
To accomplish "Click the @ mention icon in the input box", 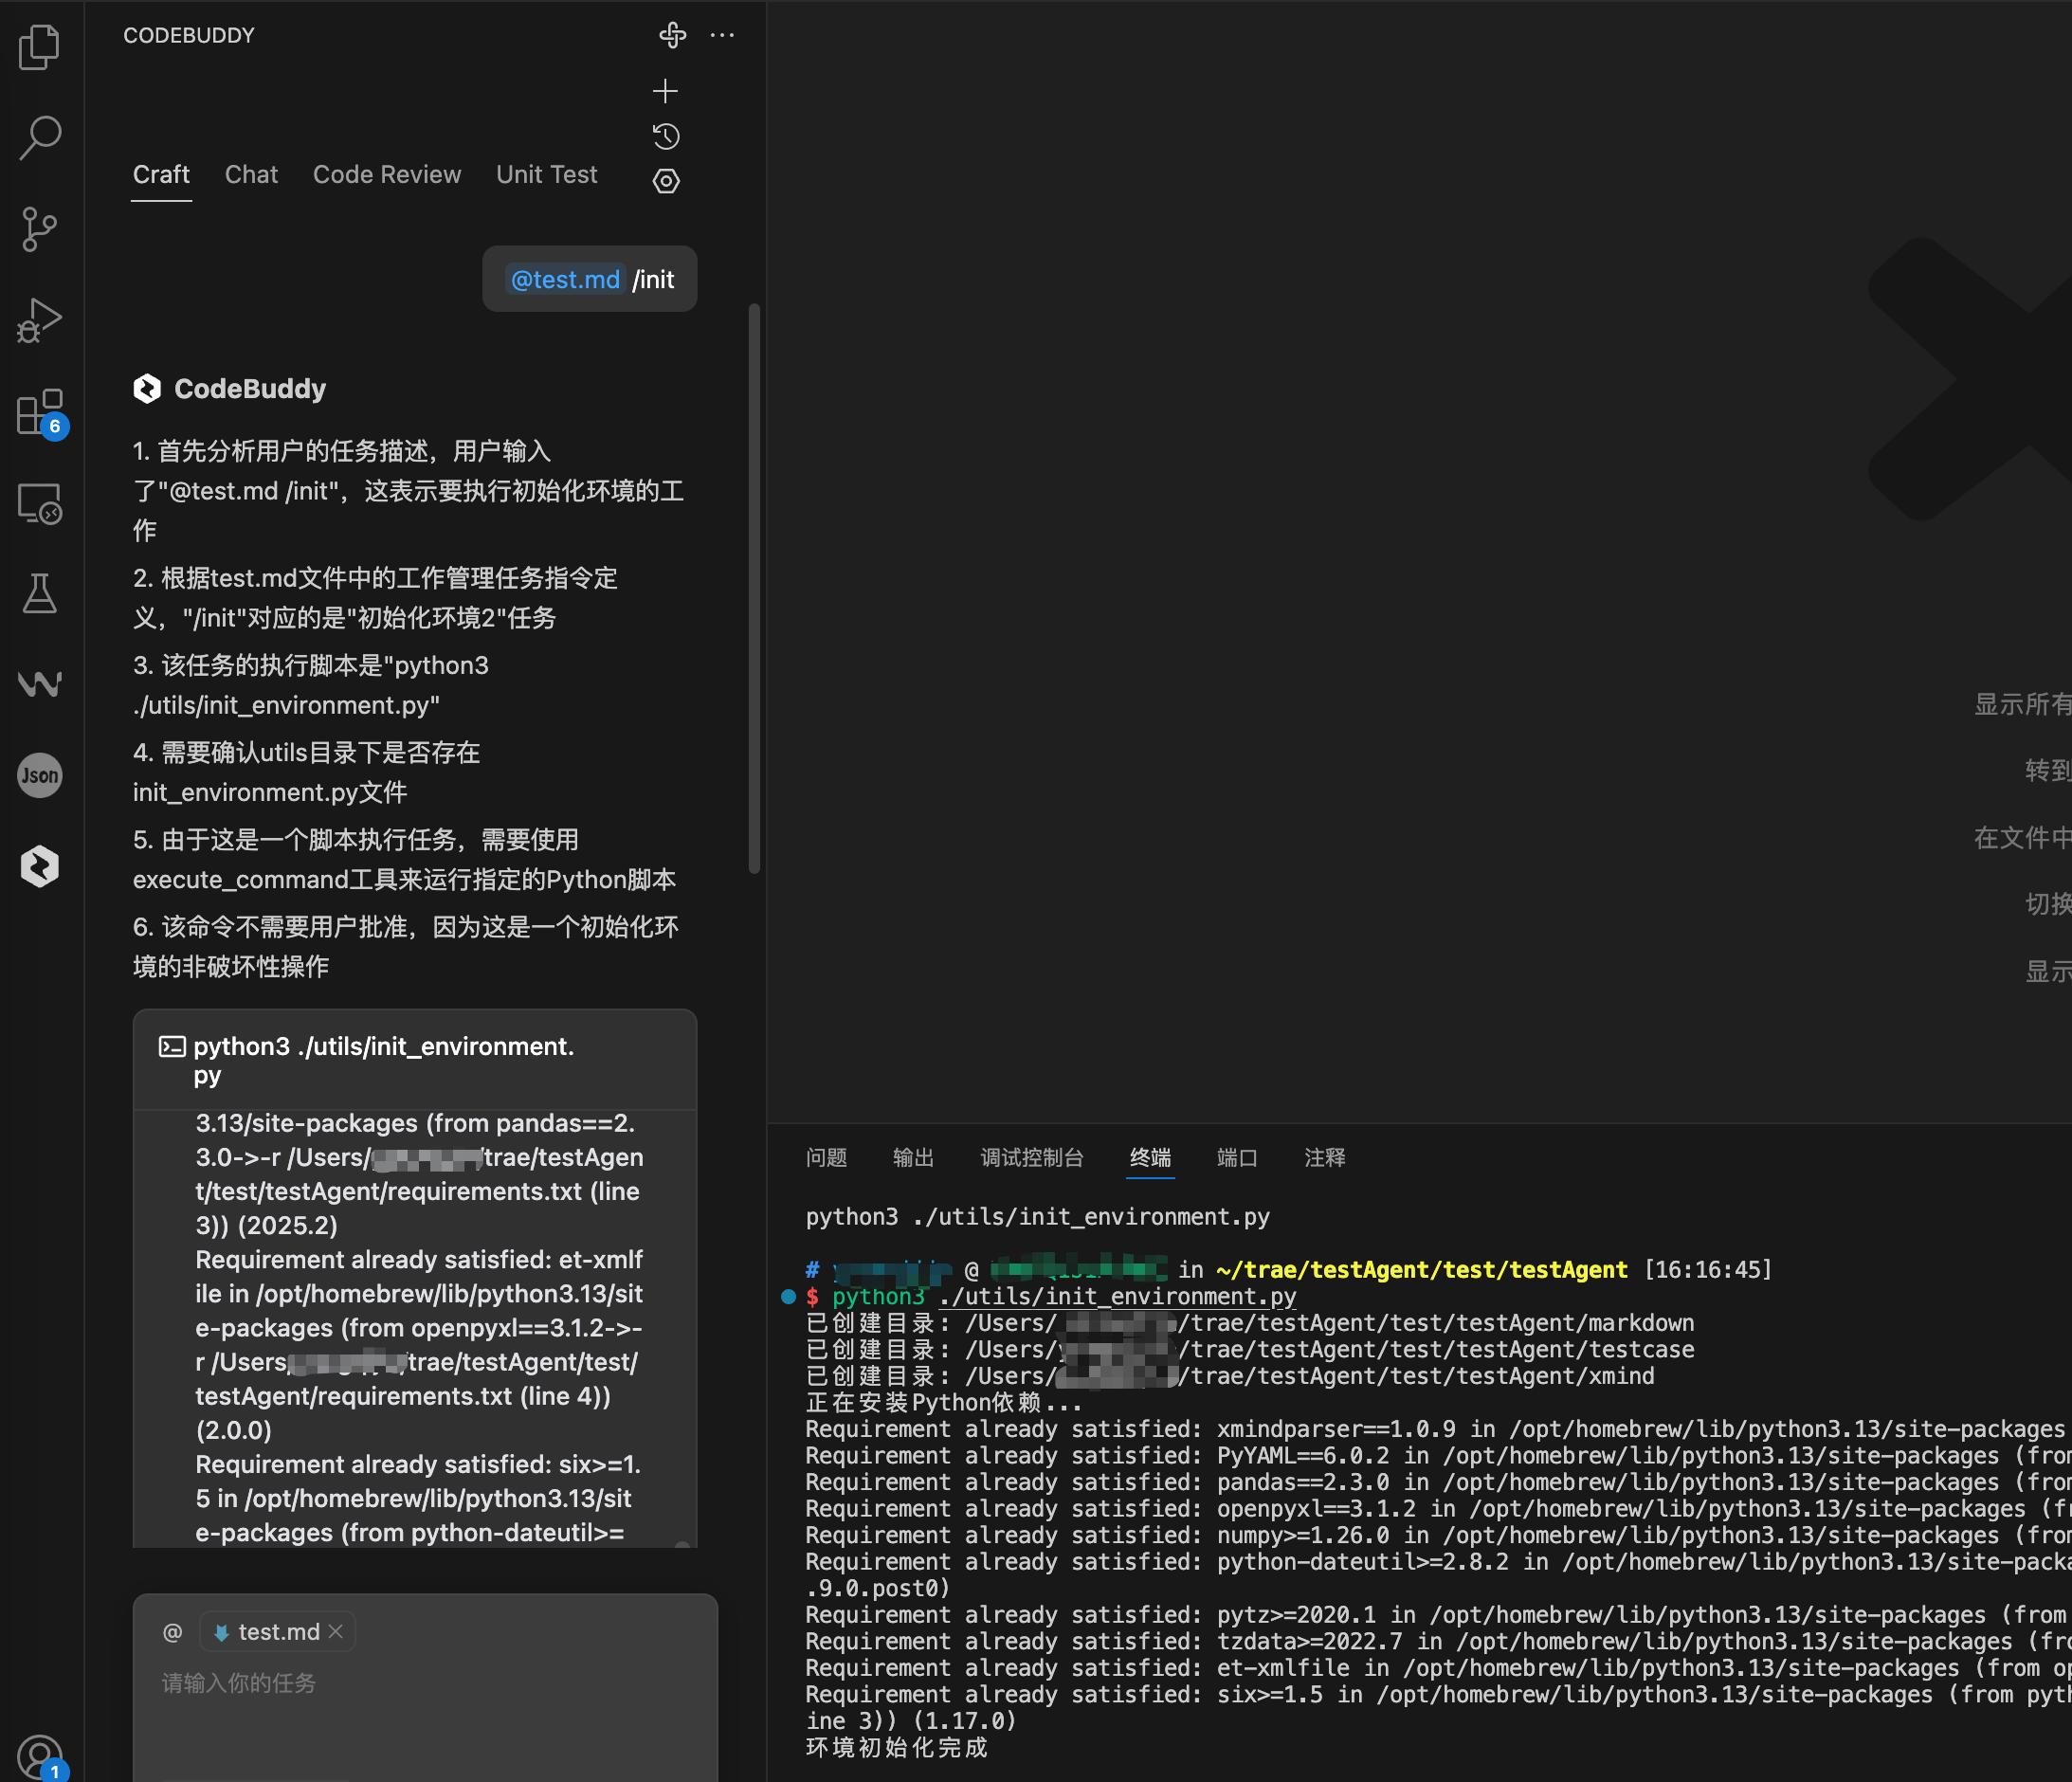I will tap(172, 1632).
